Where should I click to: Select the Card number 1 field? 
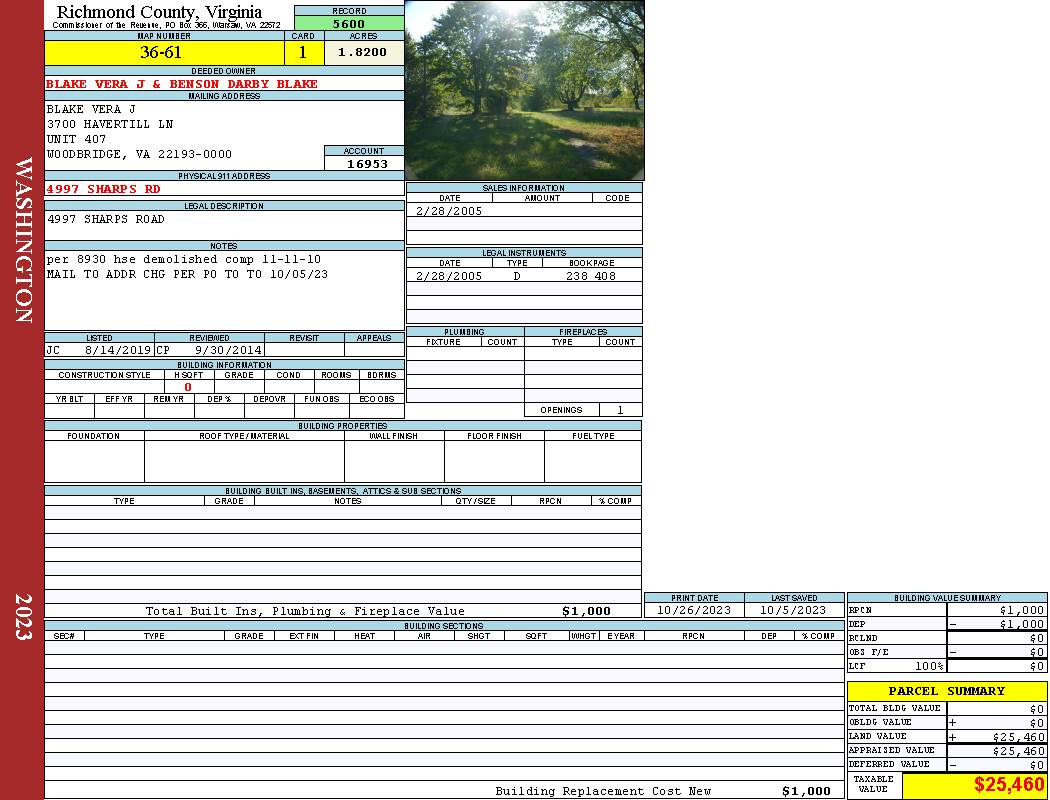[303, 53]
